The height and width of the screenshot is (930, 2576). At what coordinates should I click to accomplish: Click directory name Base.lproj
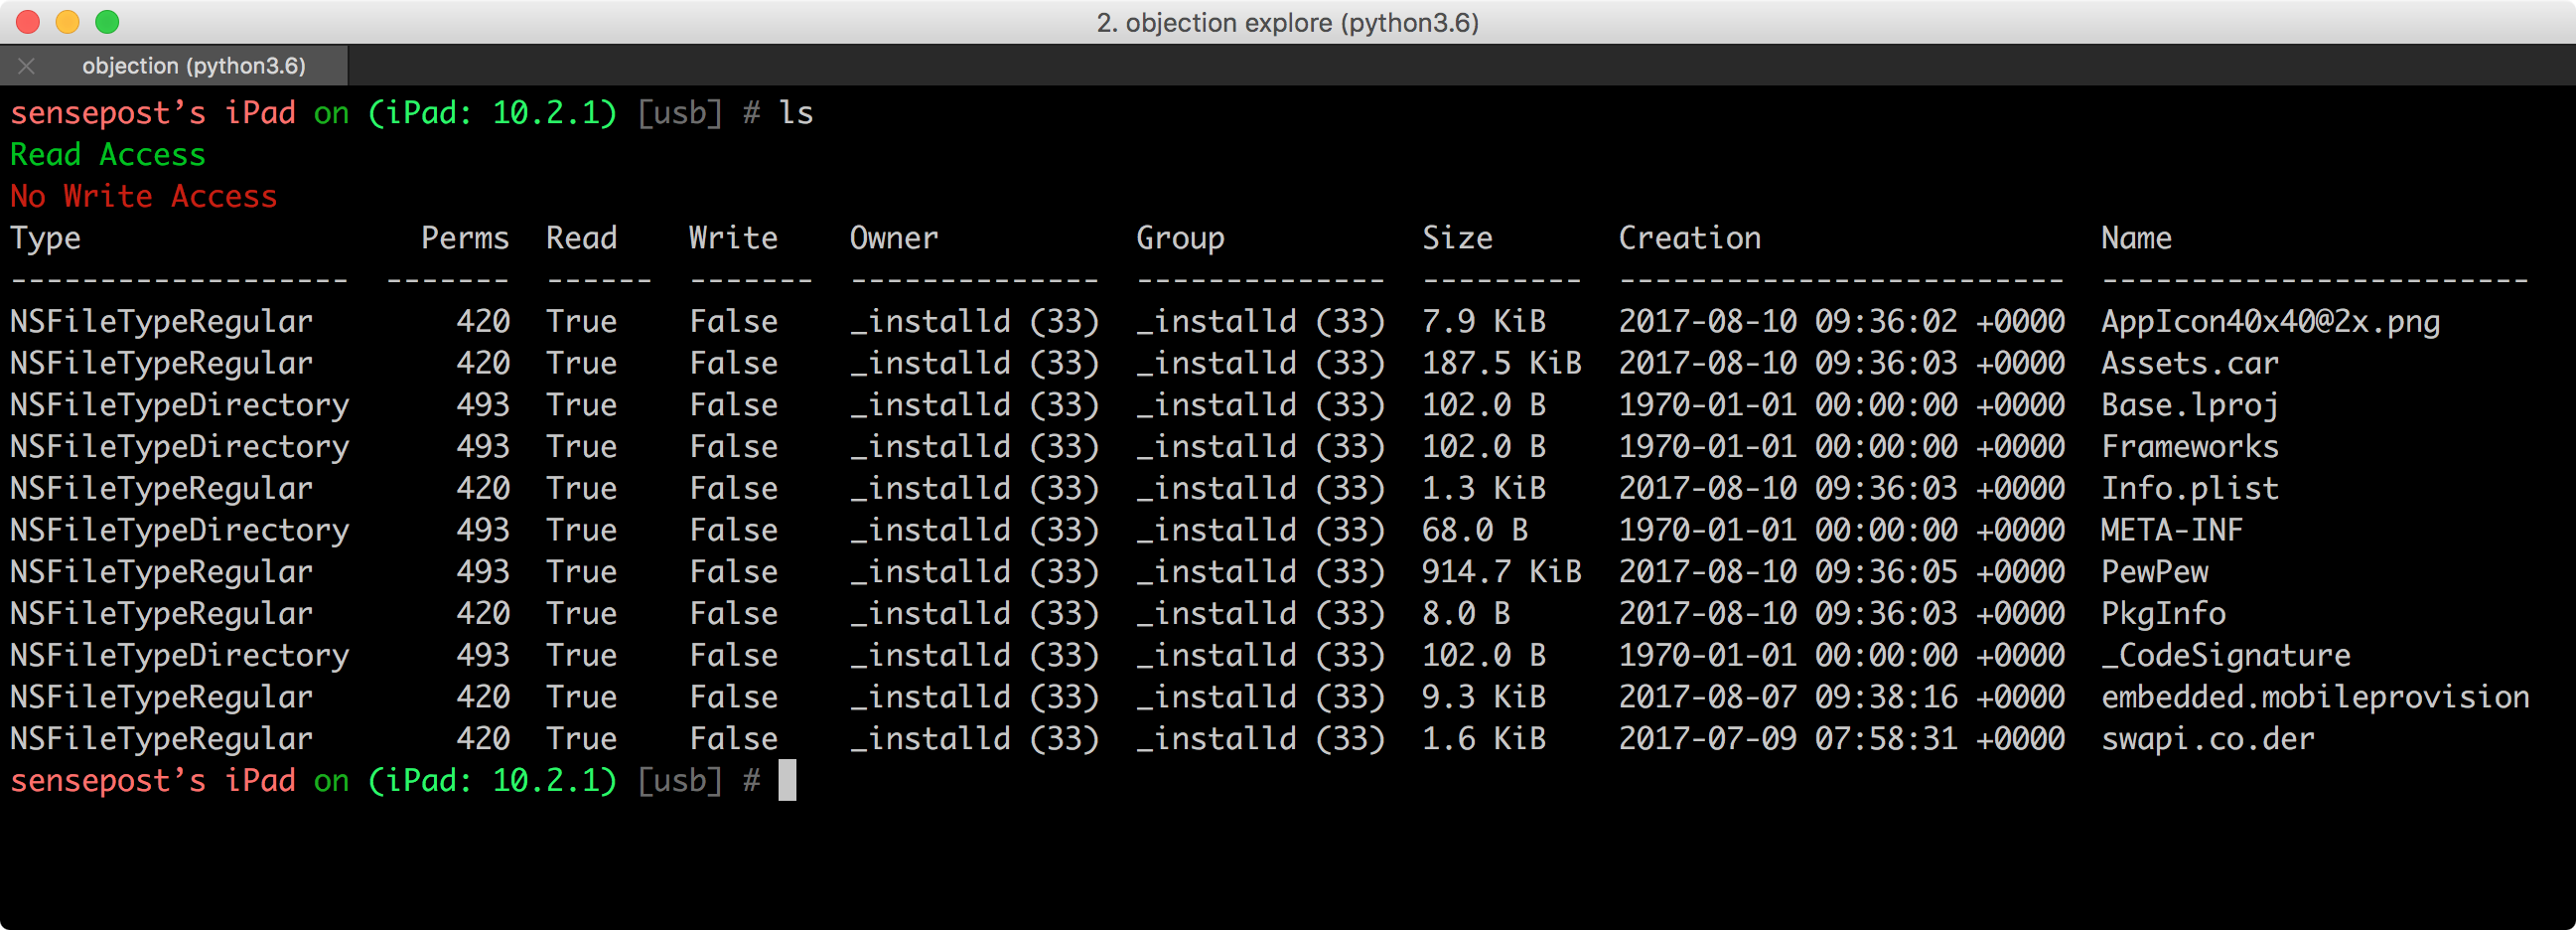[x=2189, y=405]
